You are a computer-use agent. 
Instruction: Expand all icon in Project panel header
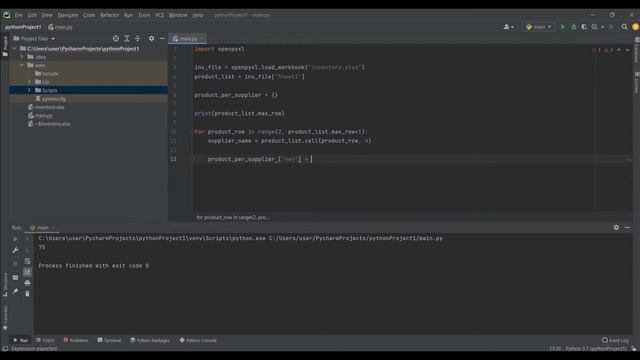pos(127,38)
